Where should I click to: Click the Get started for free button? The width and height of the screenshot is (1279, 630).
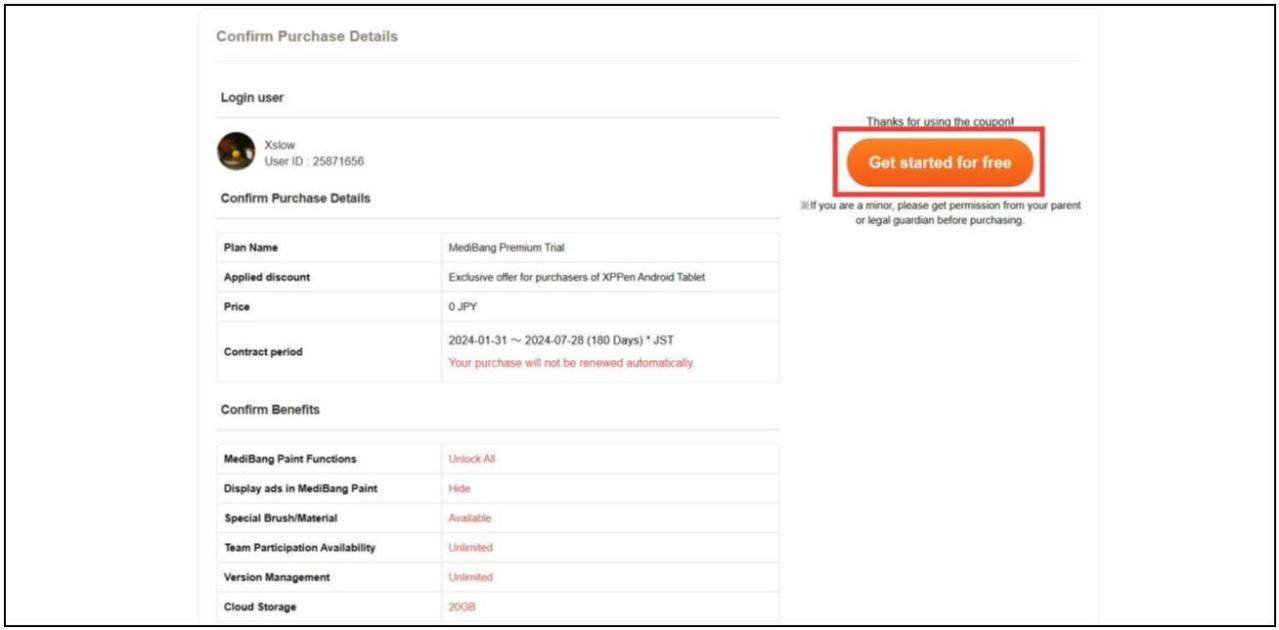click(x=939, y=162)
